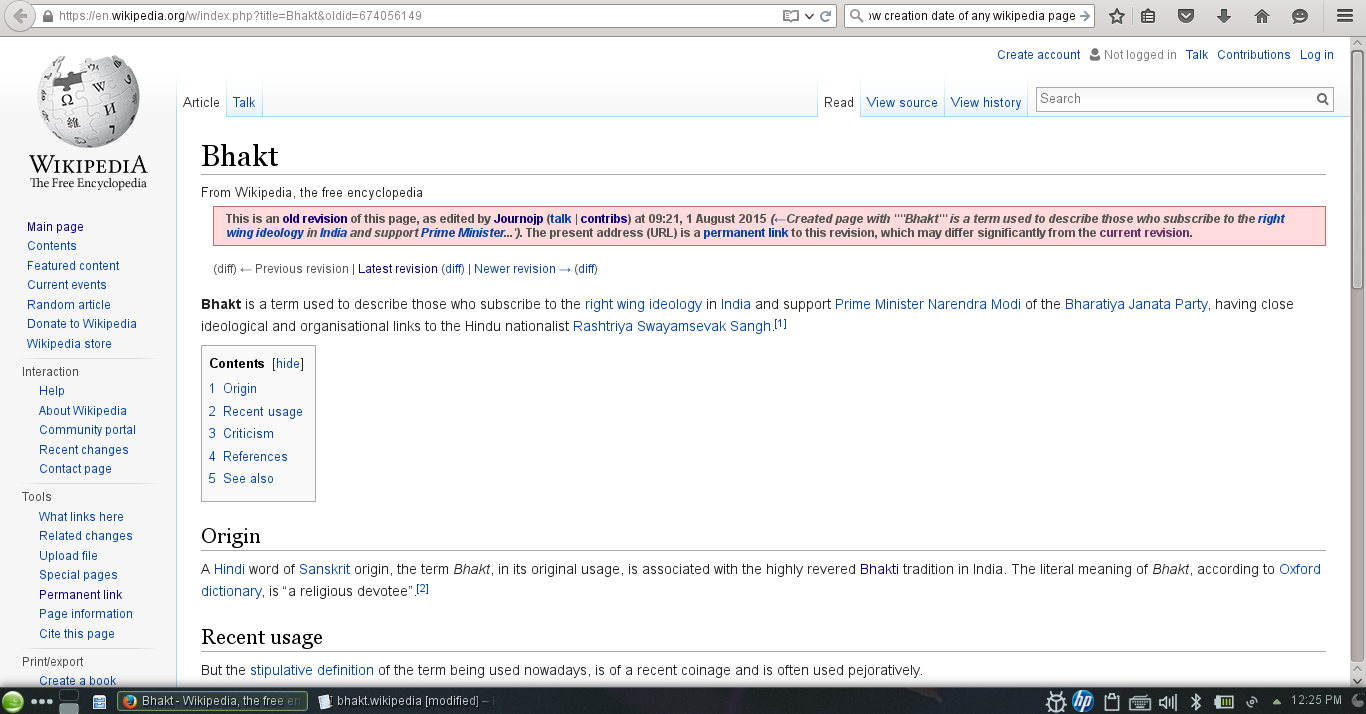This screenshot has height=714, width=1366.
Task: Click the HP icon in system tray
Action: (1082, 701)
